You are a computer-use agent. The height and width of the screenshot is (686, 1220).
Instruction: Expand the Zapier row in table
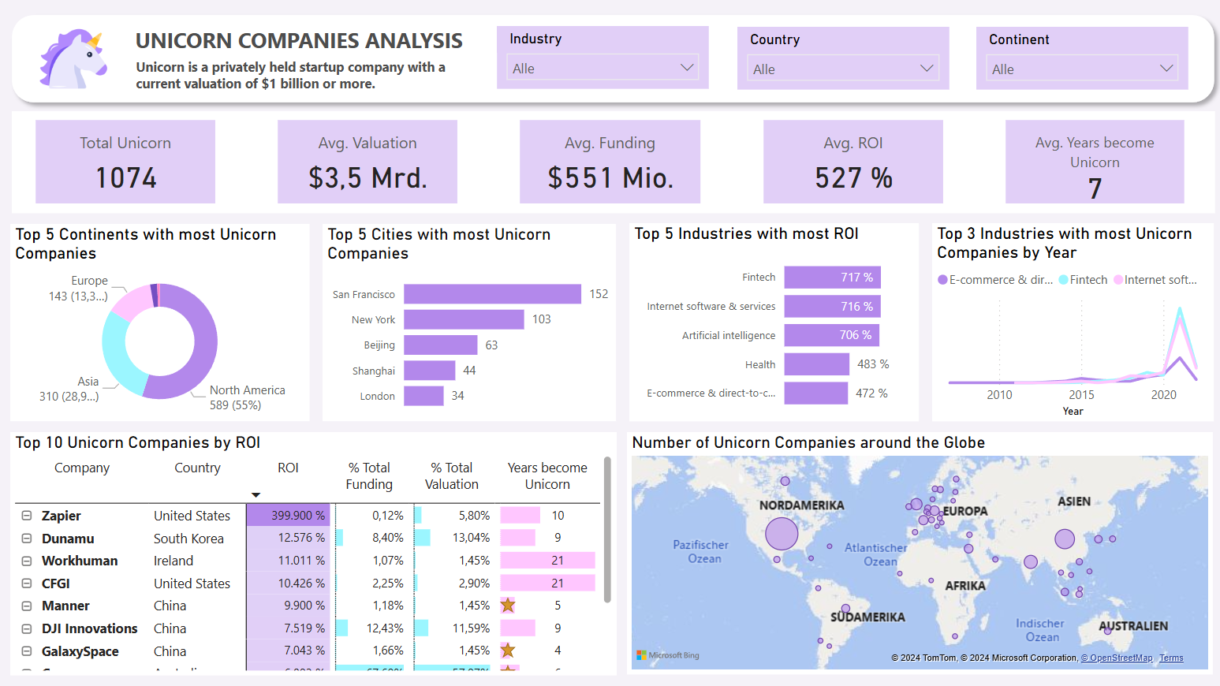click(27, 516)
